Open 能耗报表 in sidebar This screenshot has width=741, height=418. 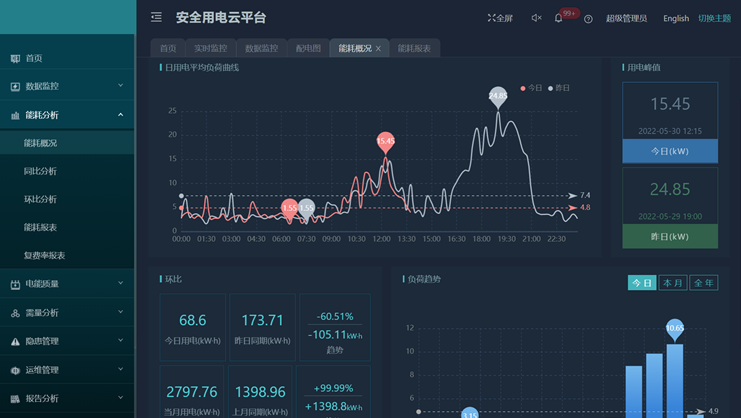coord(67,227)
